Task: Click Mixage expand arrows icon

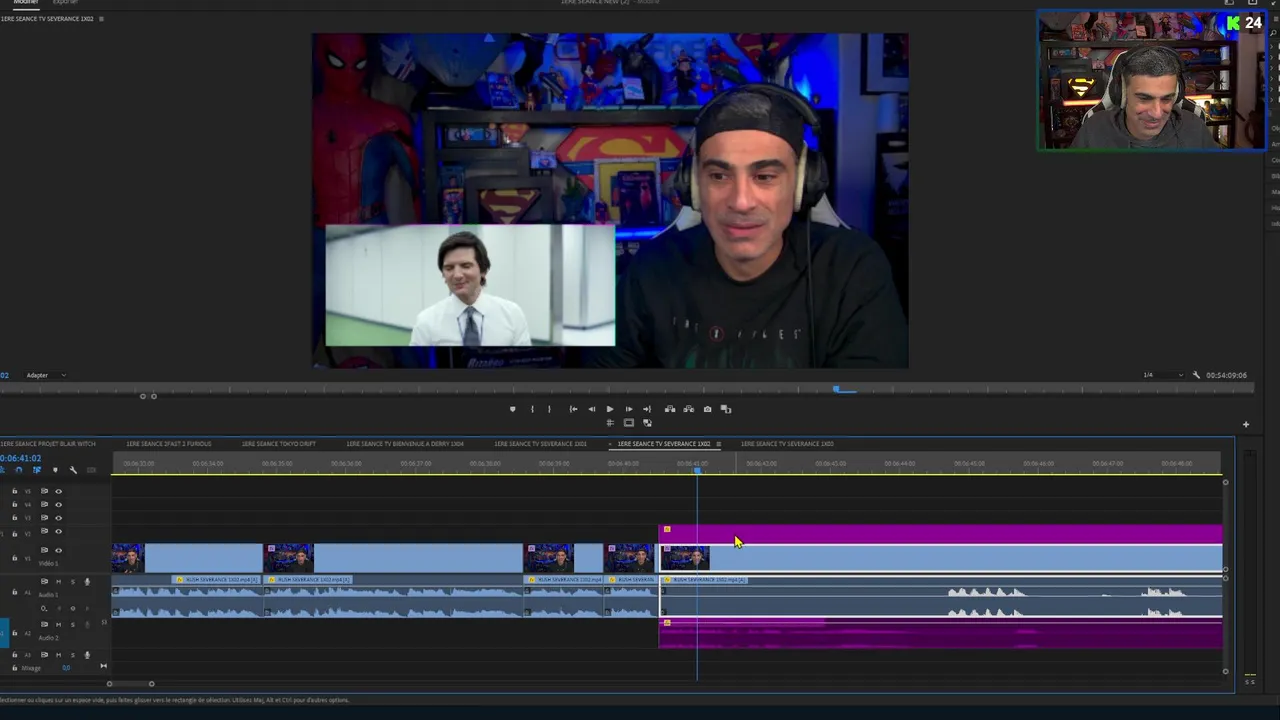Action: coord(103,666)
